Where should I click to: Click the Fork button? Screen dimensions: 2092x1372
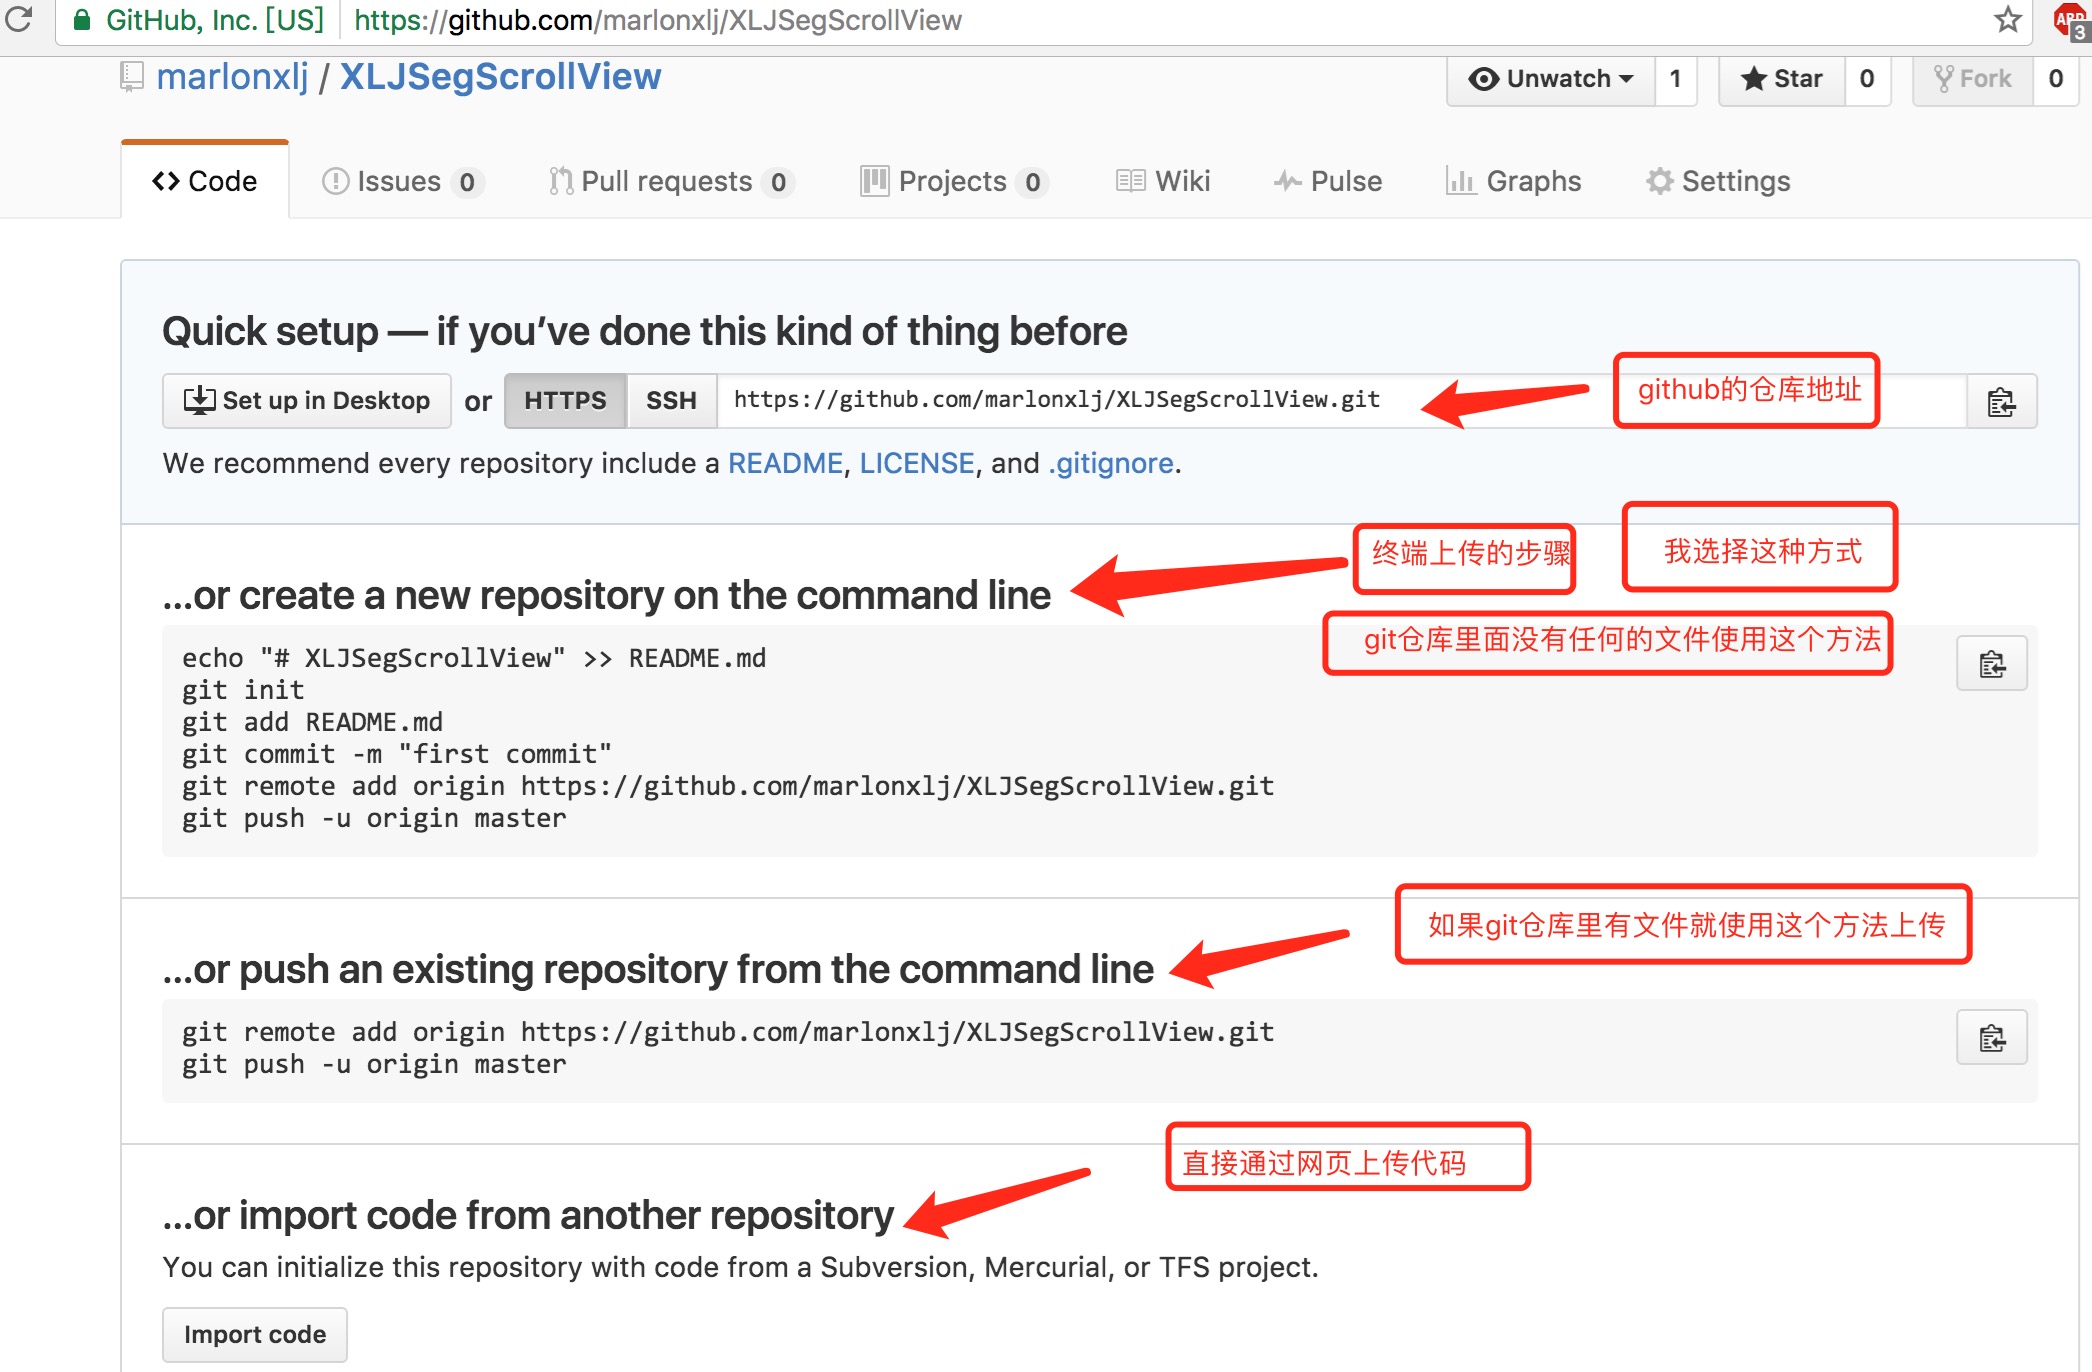click(x=1973, y=79)
